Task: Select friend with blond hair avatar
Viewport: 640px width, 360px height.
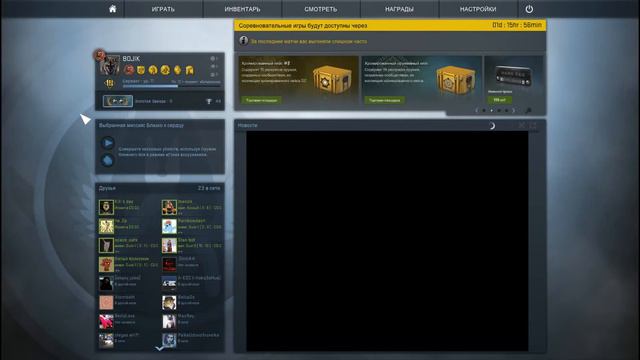Action: pos(169,302)
